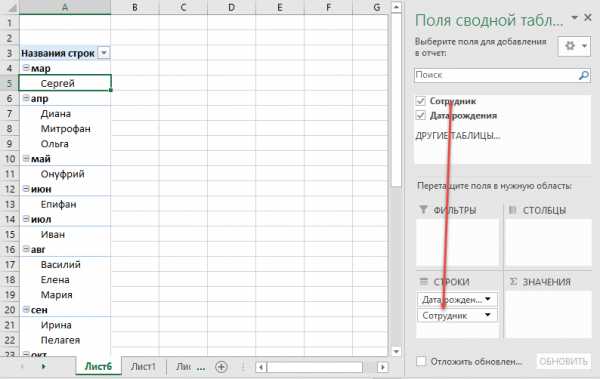
Task: Open task pane options dropdown arrow
Action: click(x=574, y=18)
